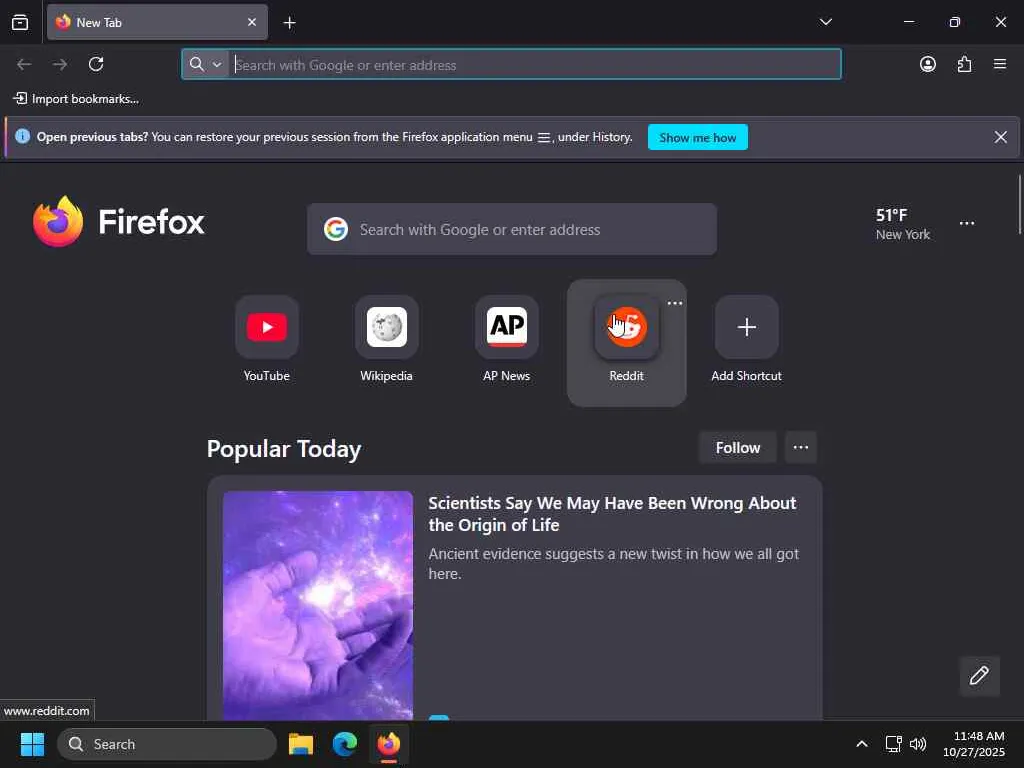Open the Windows Start menu
This screenshot has width=1024, height=768.
(32, 744)
